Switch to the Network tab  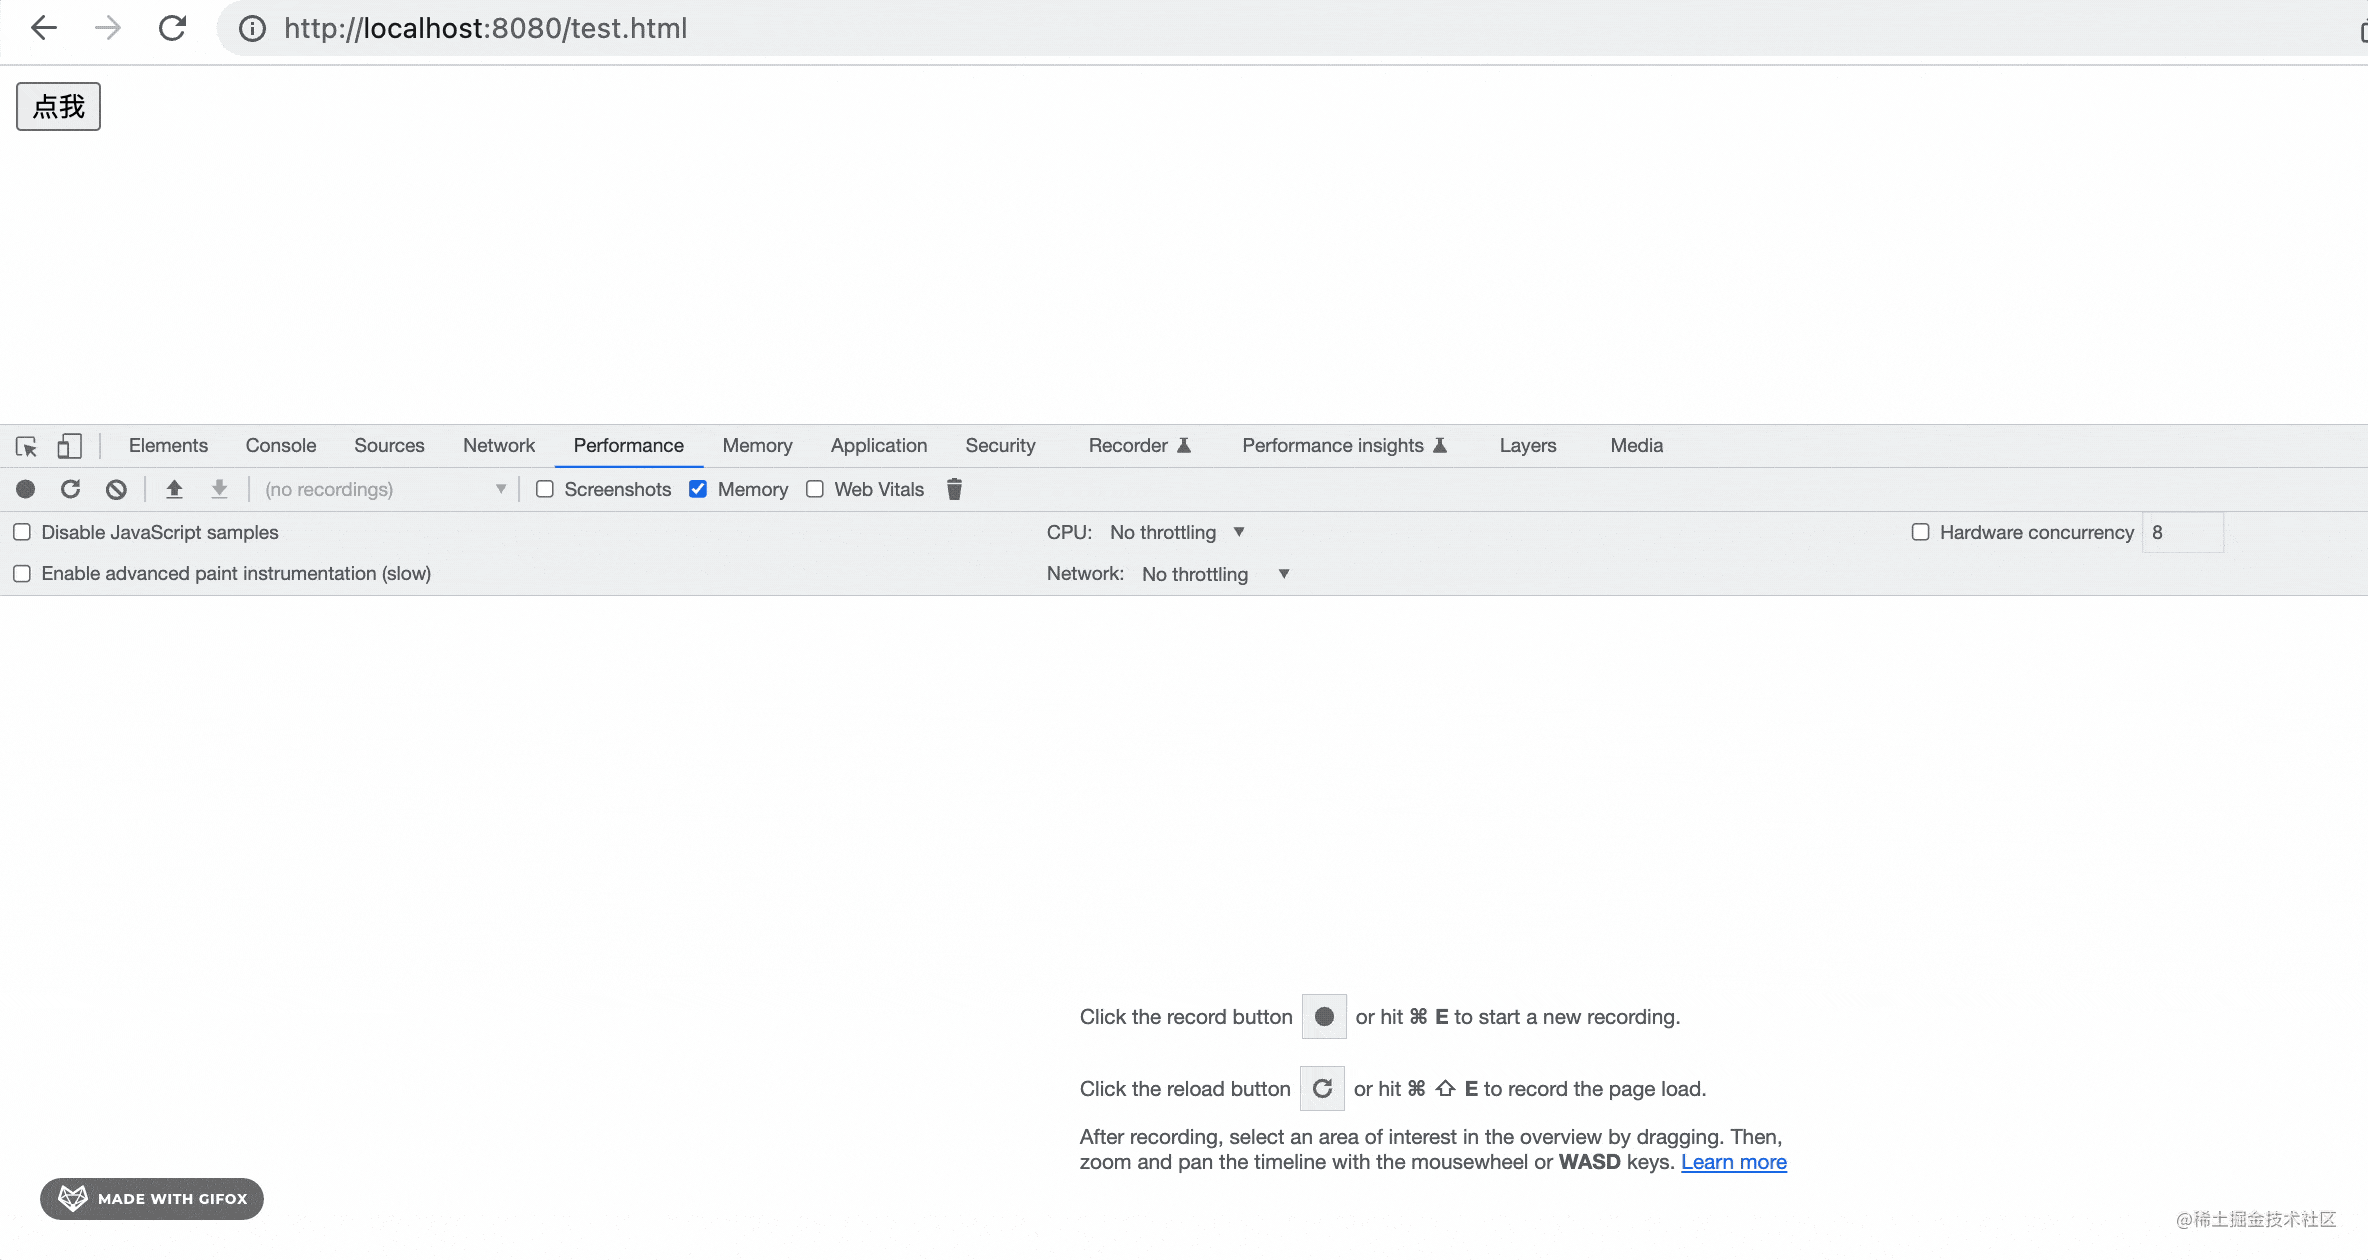pyautogui.click(x=498, y=446)
